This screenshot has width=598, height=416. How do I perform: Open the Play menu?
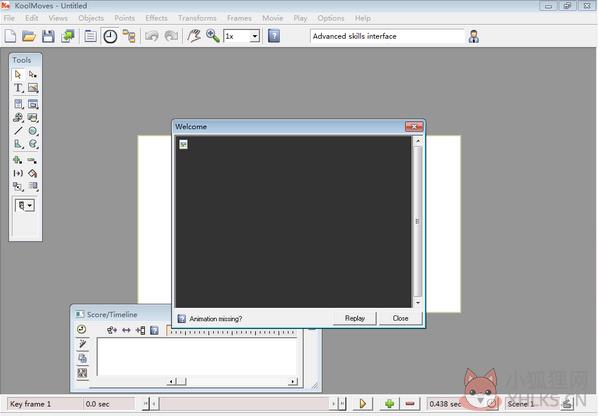pos(300,18)
